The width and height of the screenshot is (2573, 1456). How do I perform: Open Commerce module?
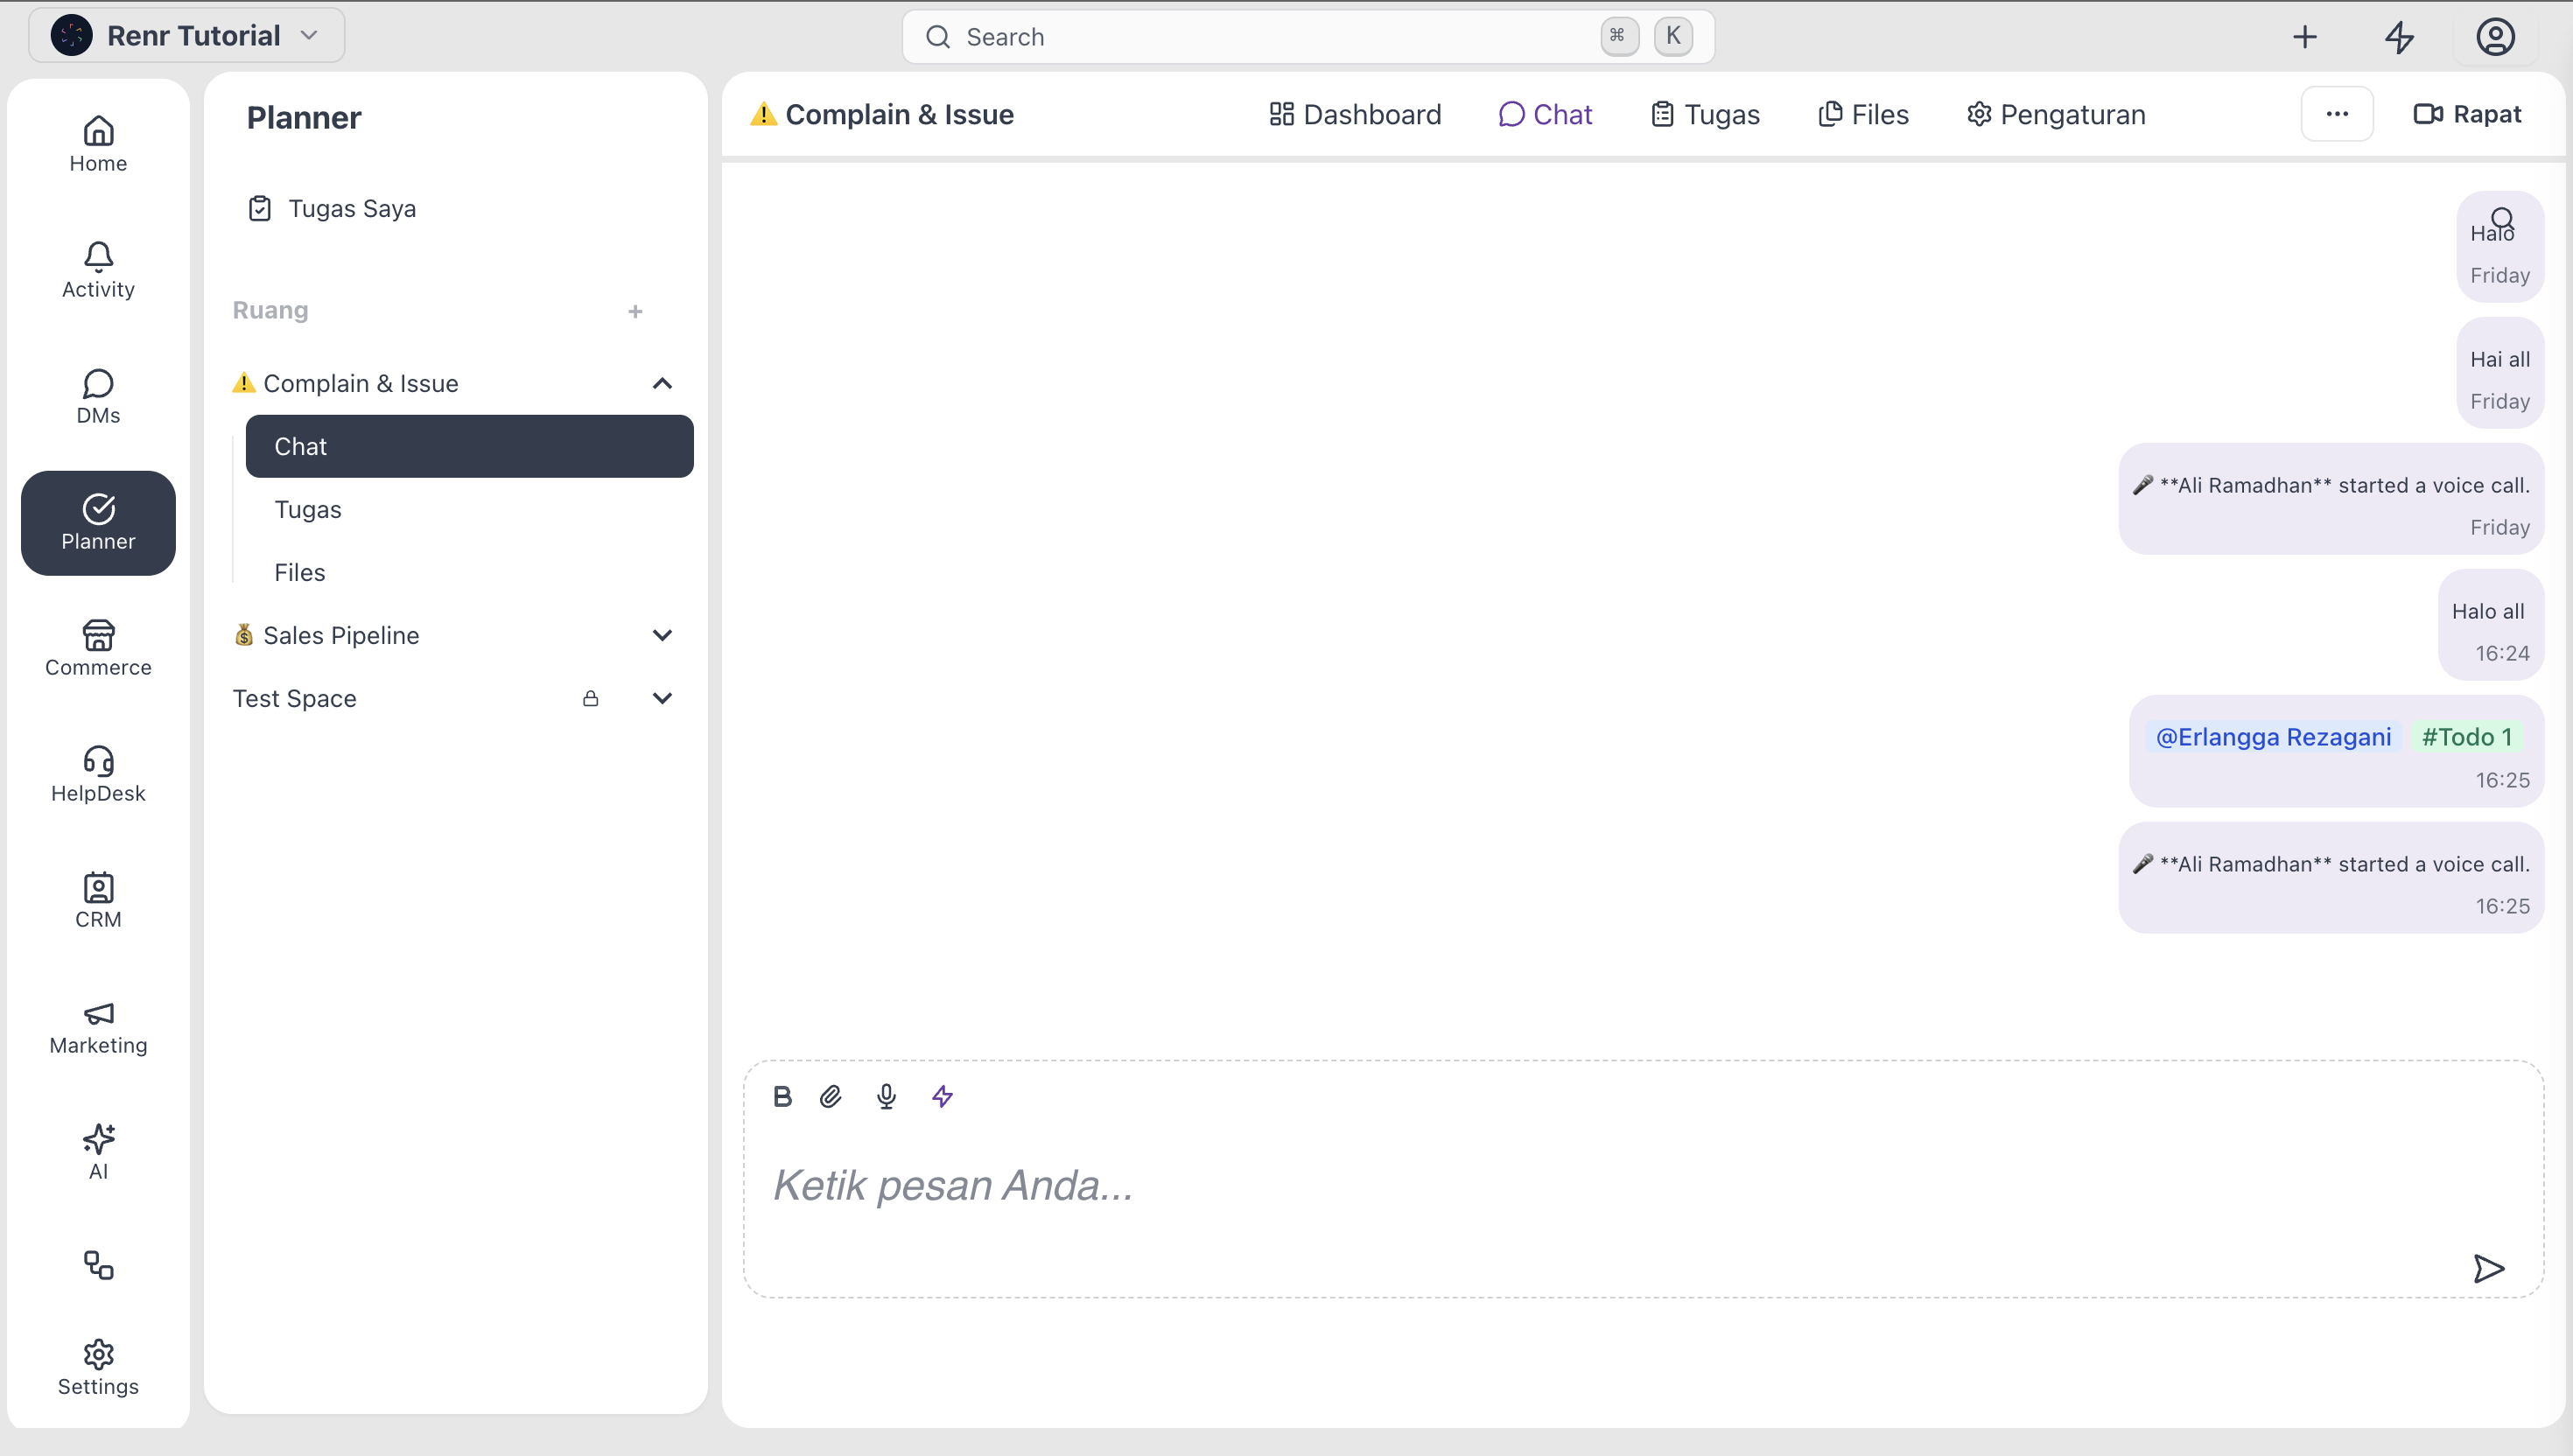[98, 649]
